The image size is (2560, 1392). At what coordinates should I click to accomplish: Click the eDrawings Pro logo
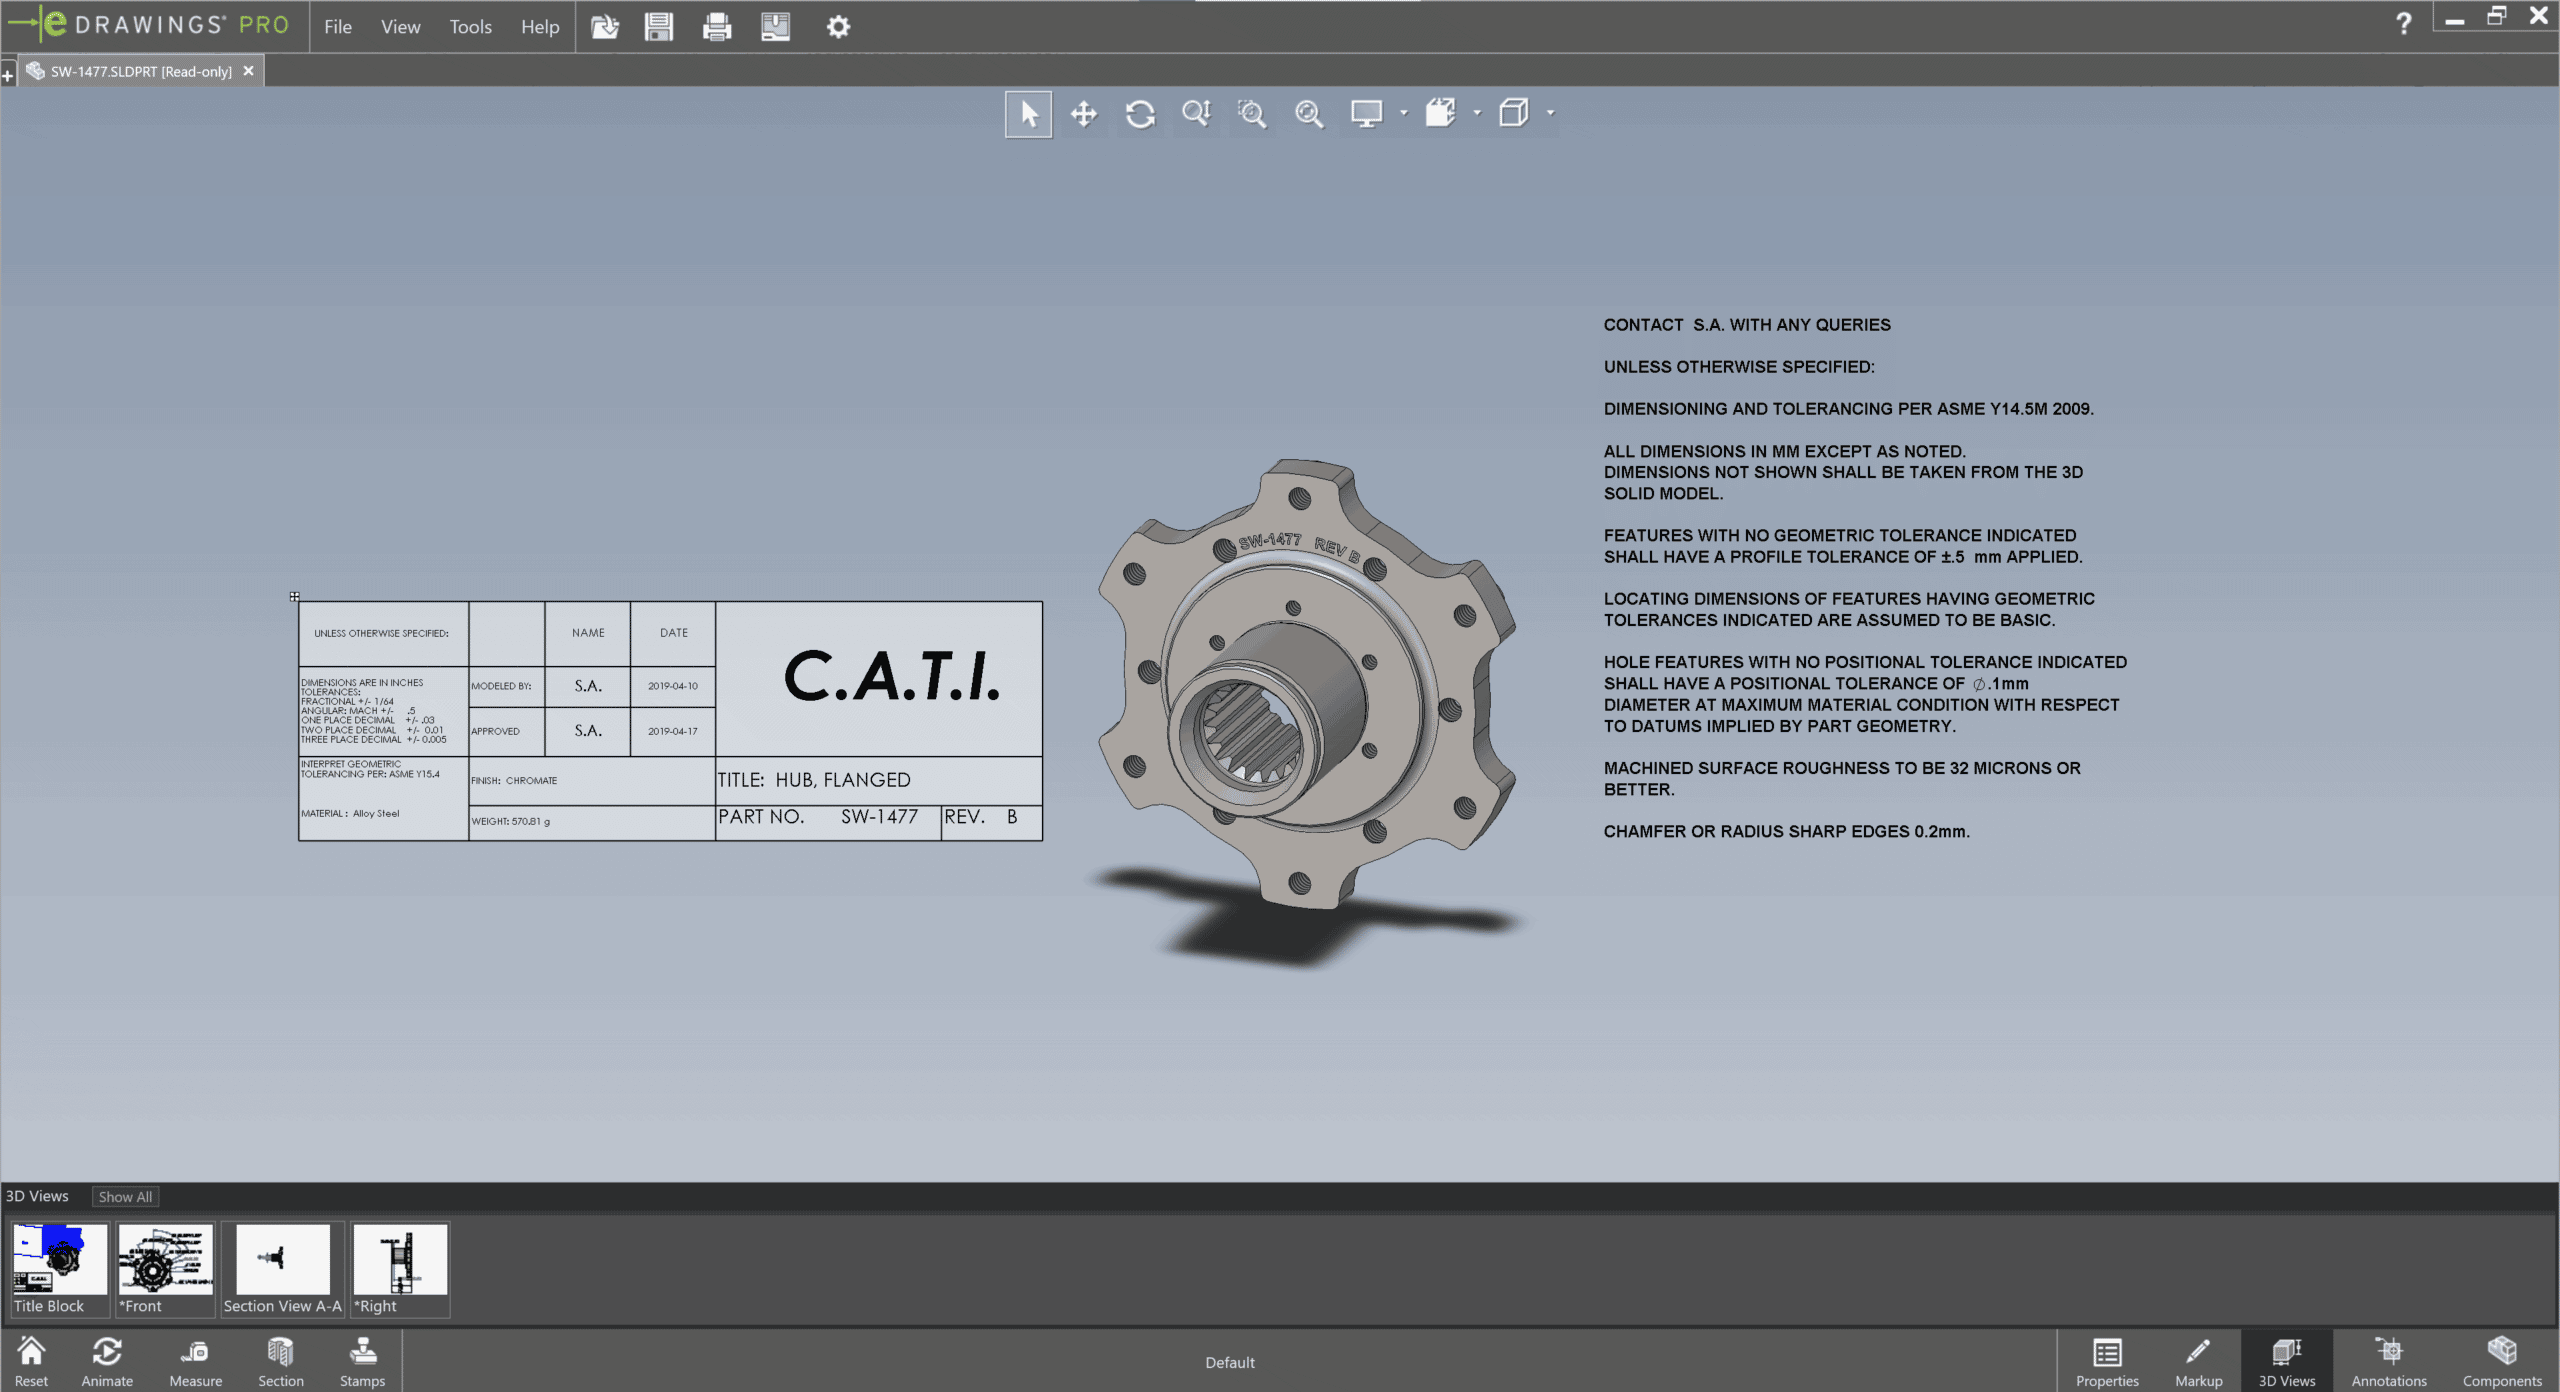point(150,24)
